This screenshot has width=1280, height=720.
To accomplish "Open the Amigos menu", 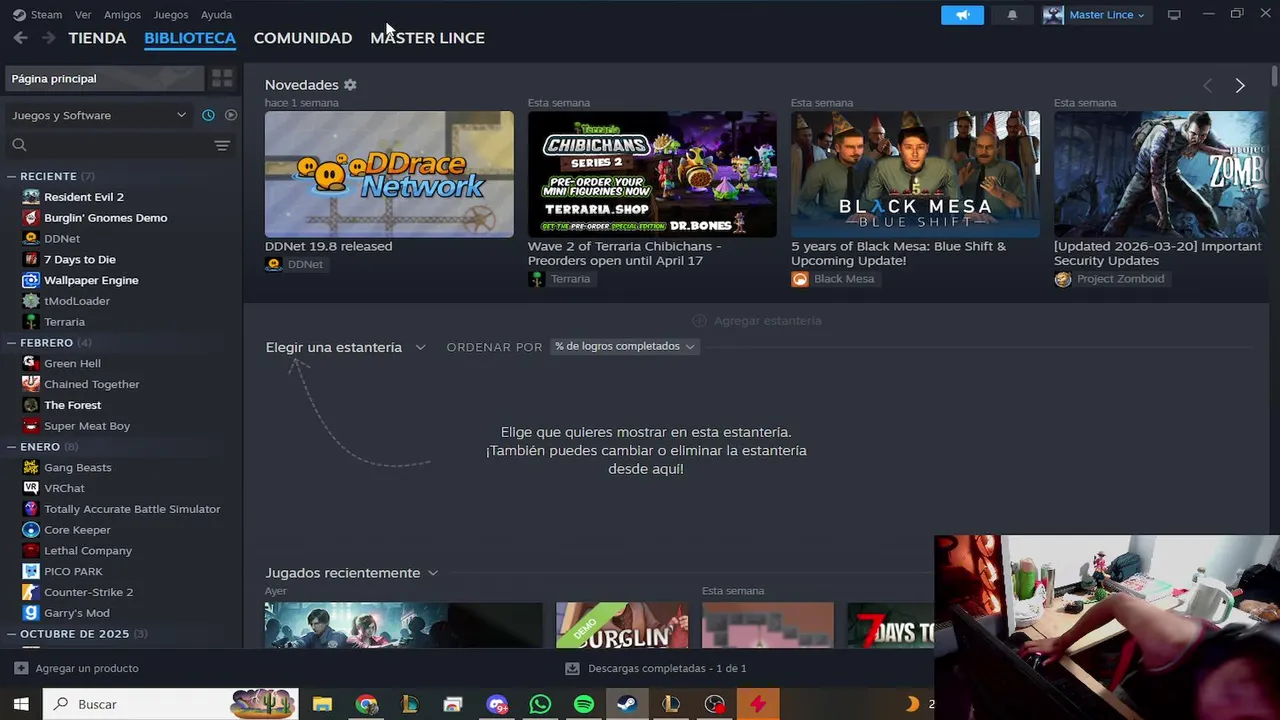I will 122,15.
